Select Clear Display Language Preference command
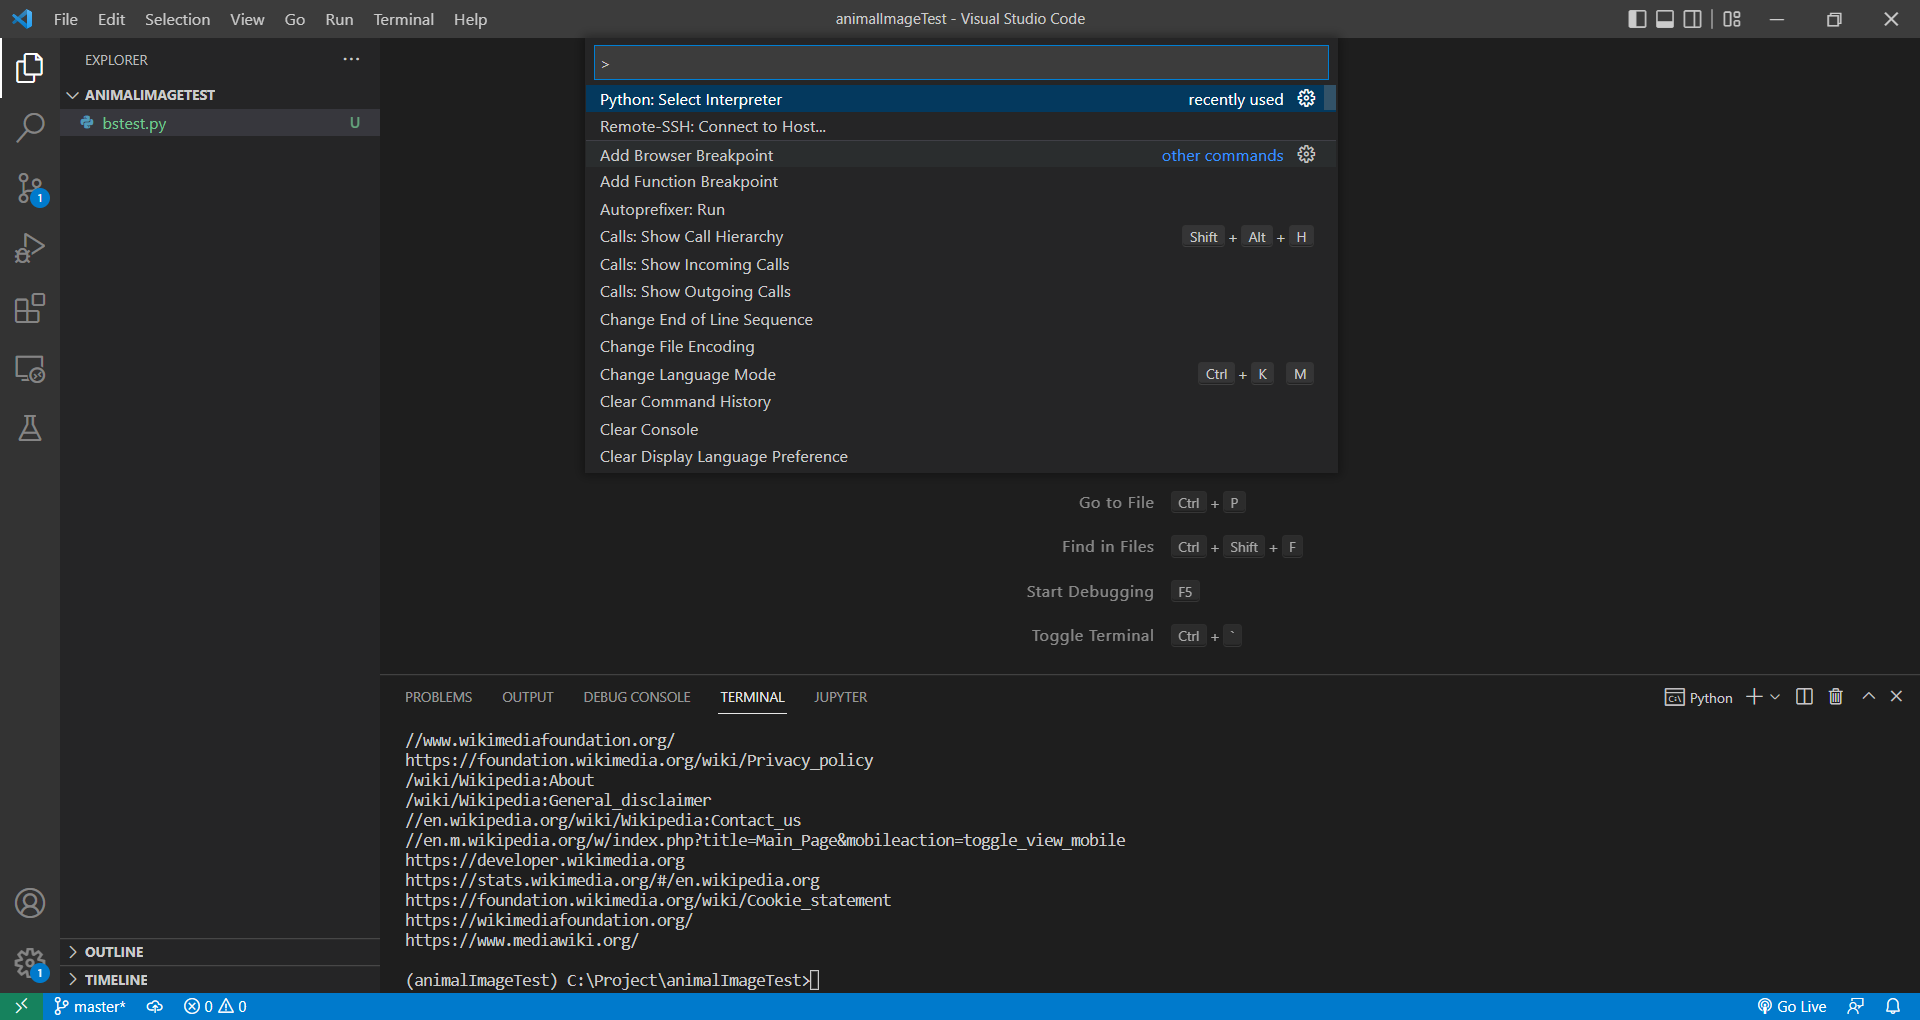 pos(955,456)
